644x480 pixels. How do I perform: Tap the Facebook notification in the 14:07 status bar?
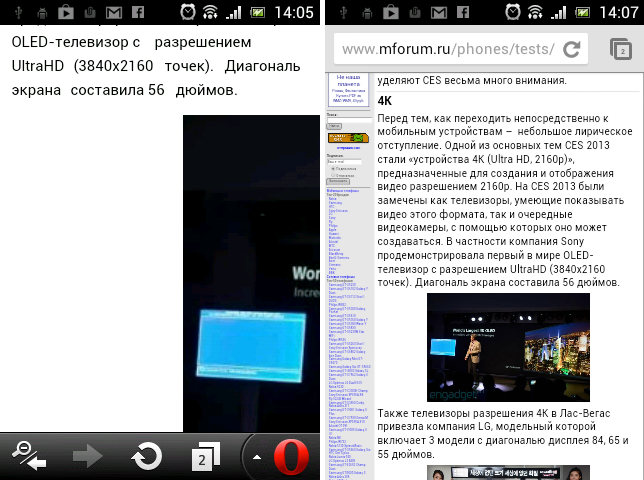click(463, 12)
